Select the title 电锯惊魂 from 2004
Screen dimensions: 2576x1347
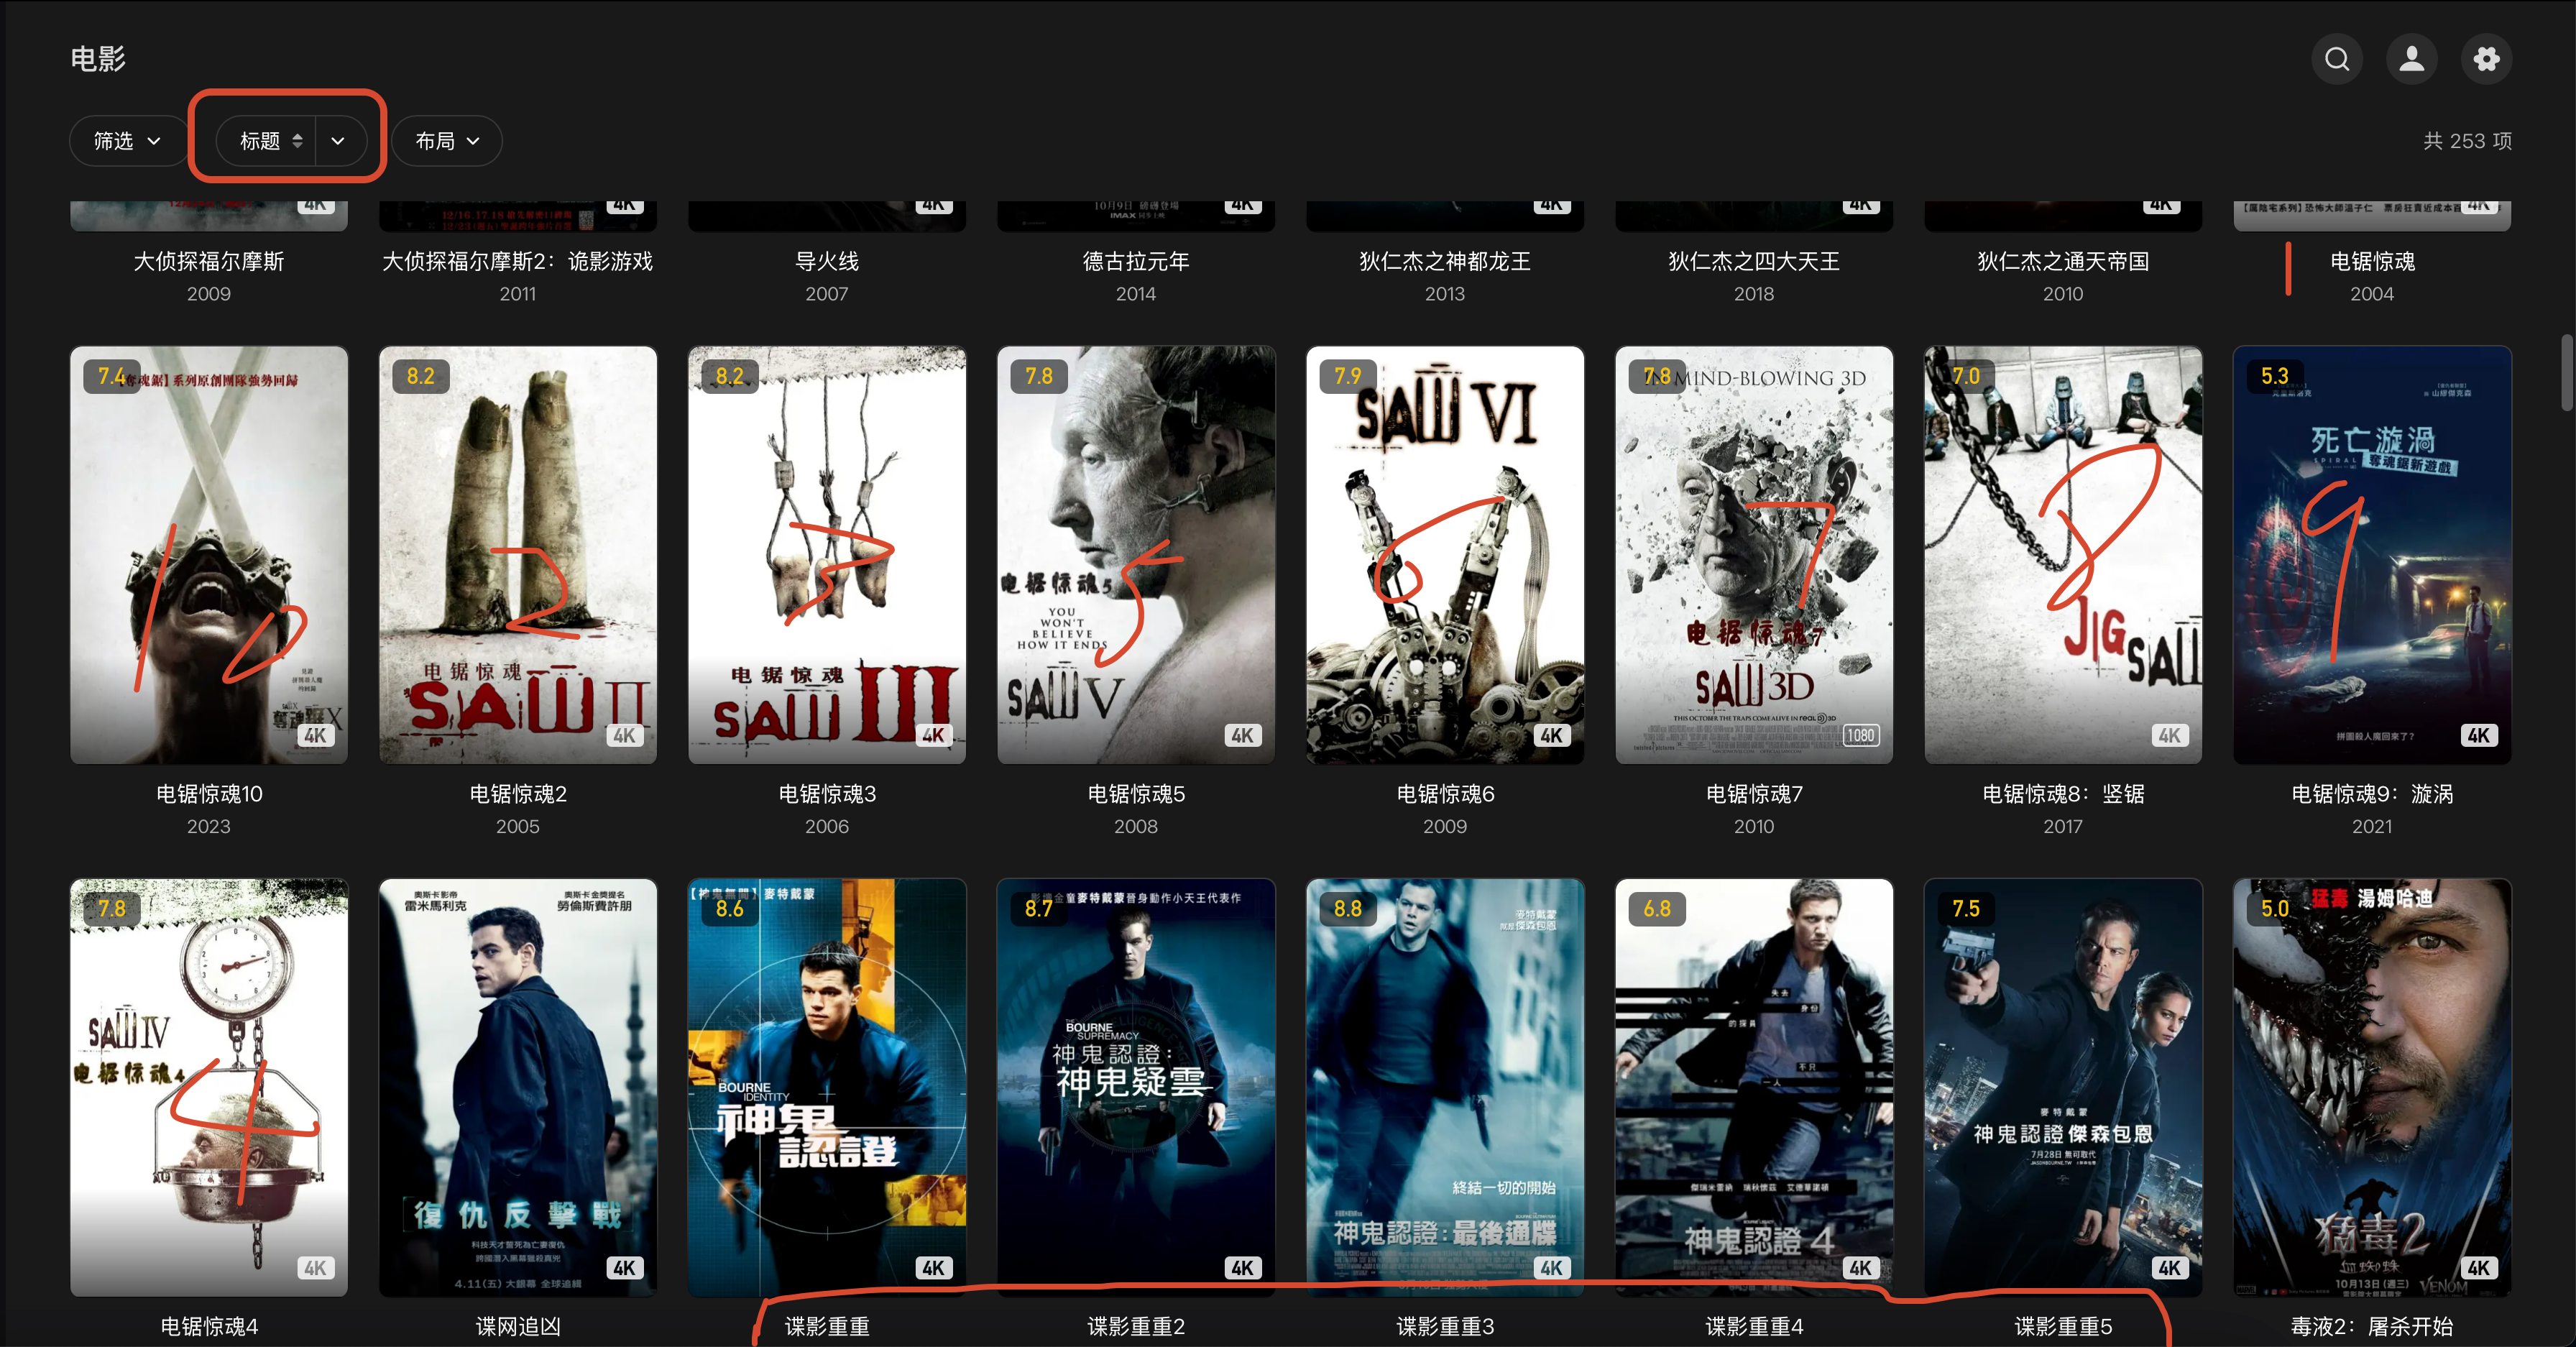[x=2372, y=262]
